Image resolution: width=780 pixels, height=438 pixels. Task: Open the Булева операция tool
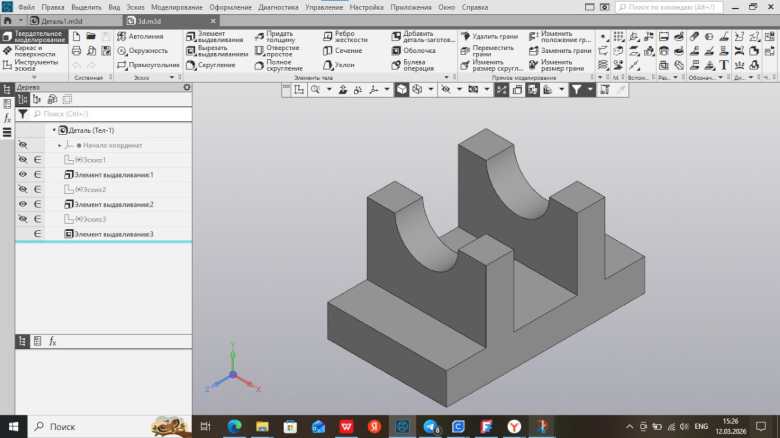pos(418,65)
